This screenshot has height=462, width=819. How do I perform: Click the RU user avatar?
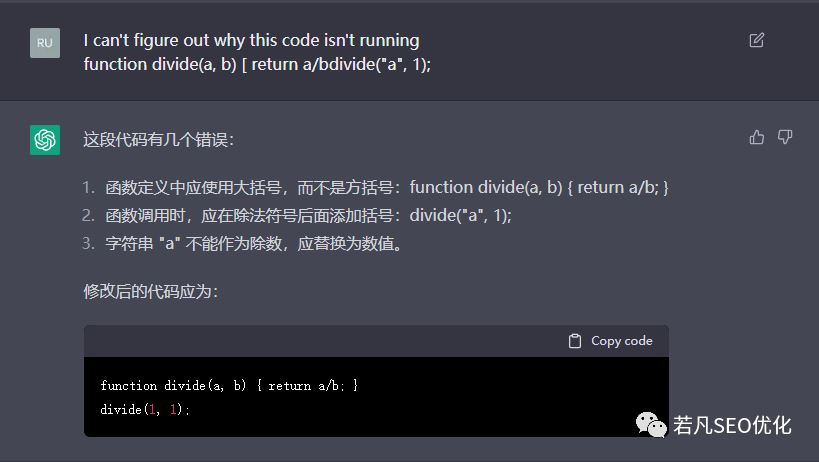(45, 43)
